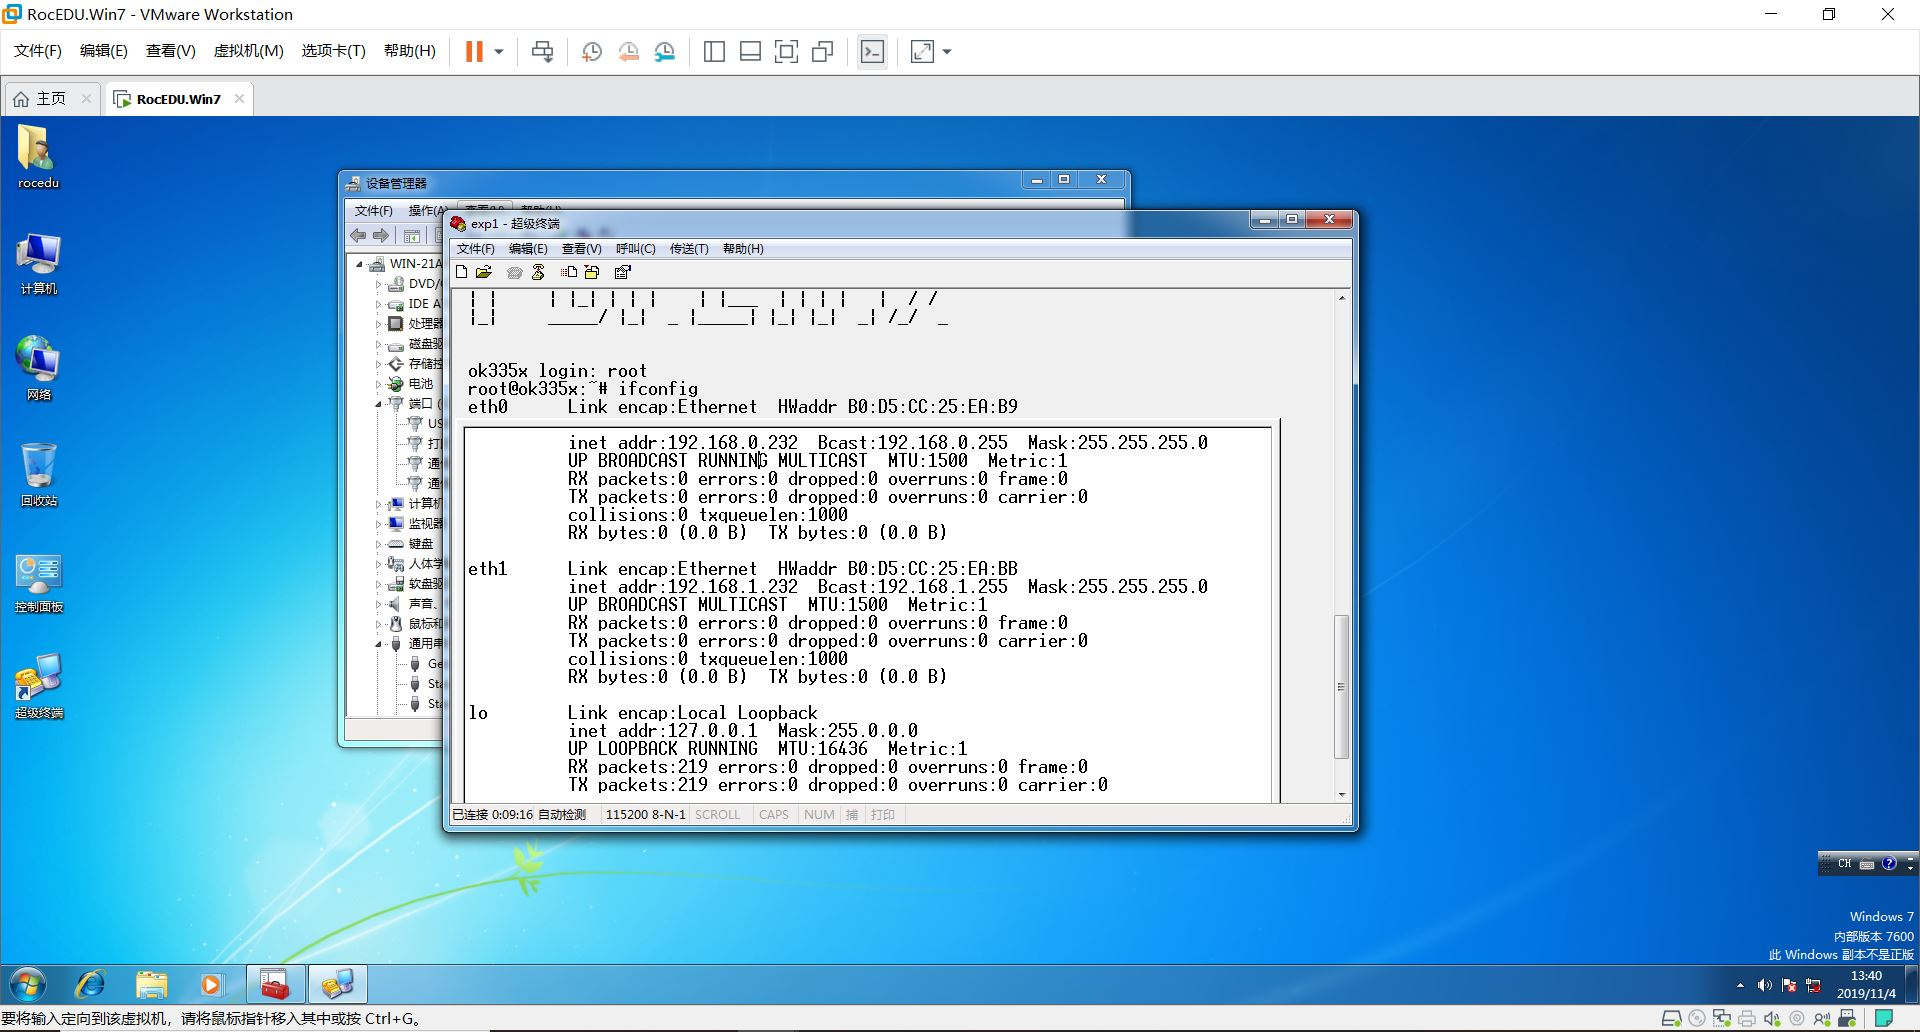Show hidden system tray icons
The height and width of the screenshot is (1032, 1920).
(x=1740, y=986)
